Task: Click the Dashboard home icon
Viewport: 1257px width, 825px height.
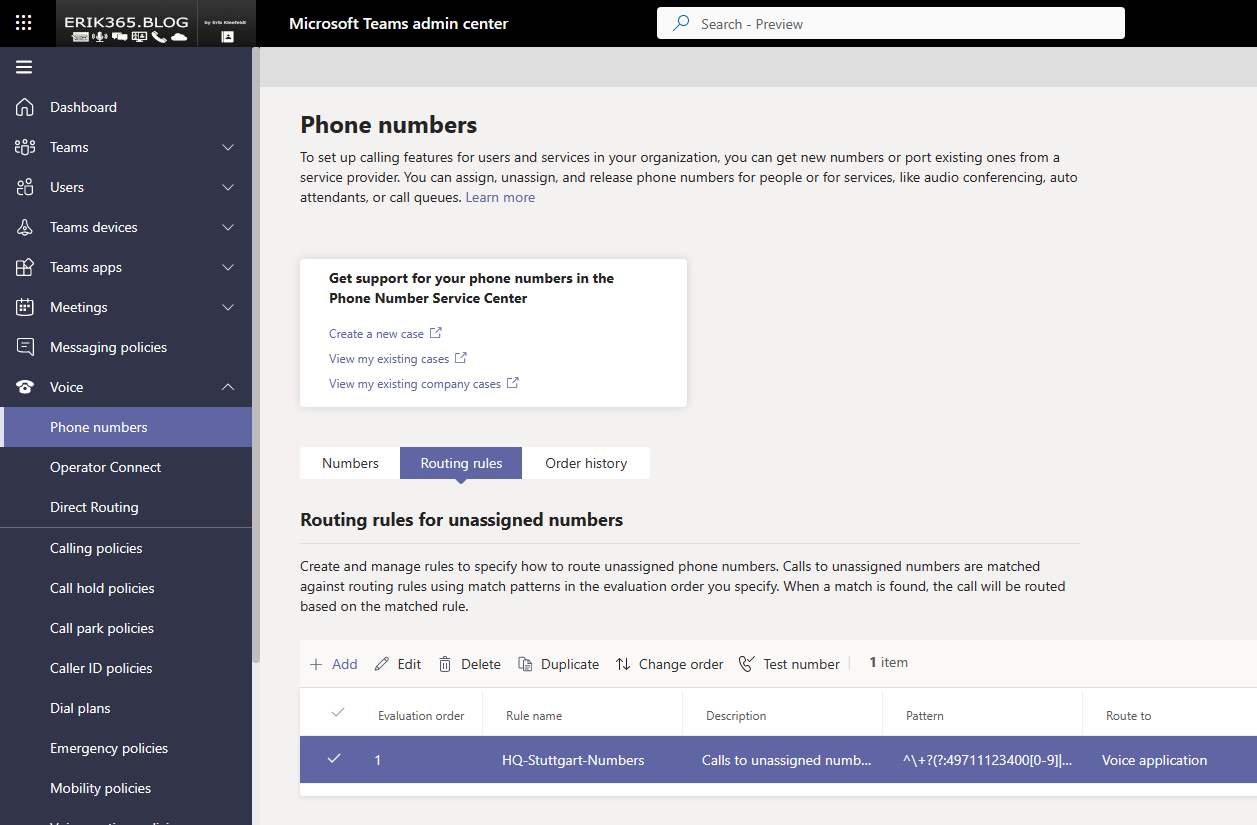Action: coord(25,107)
